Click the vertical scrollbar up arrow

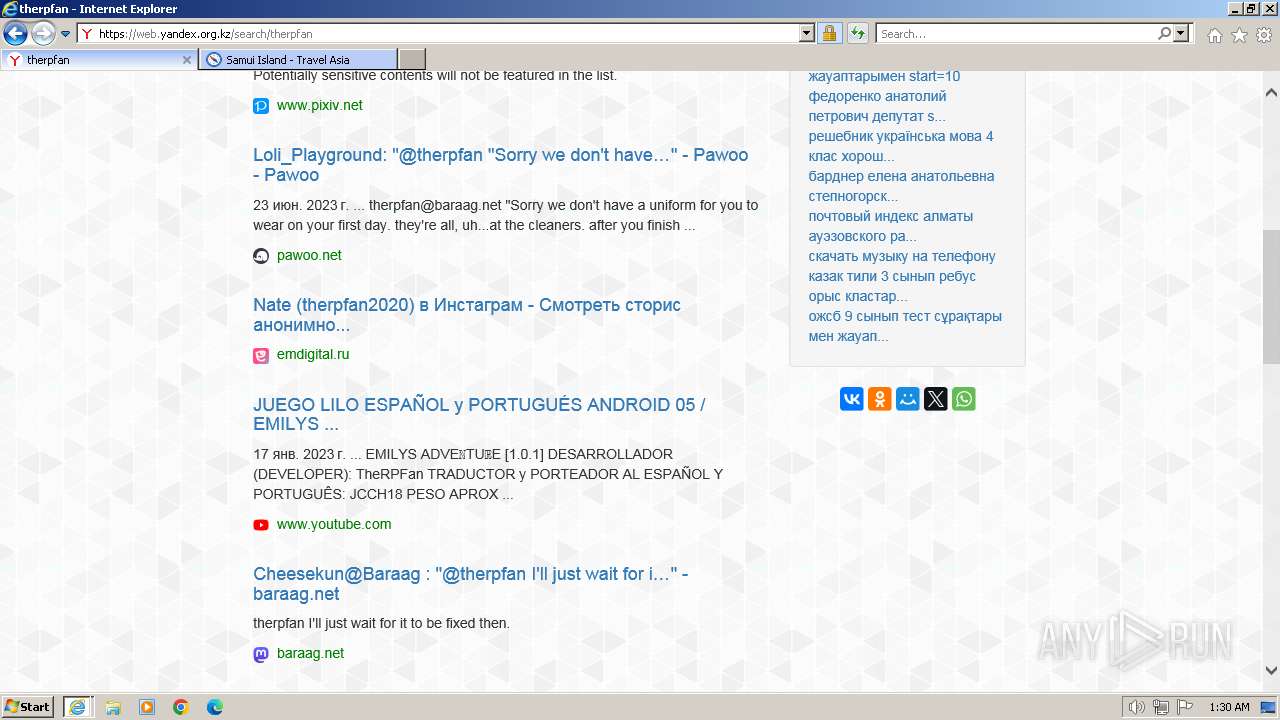[1271, 92]
